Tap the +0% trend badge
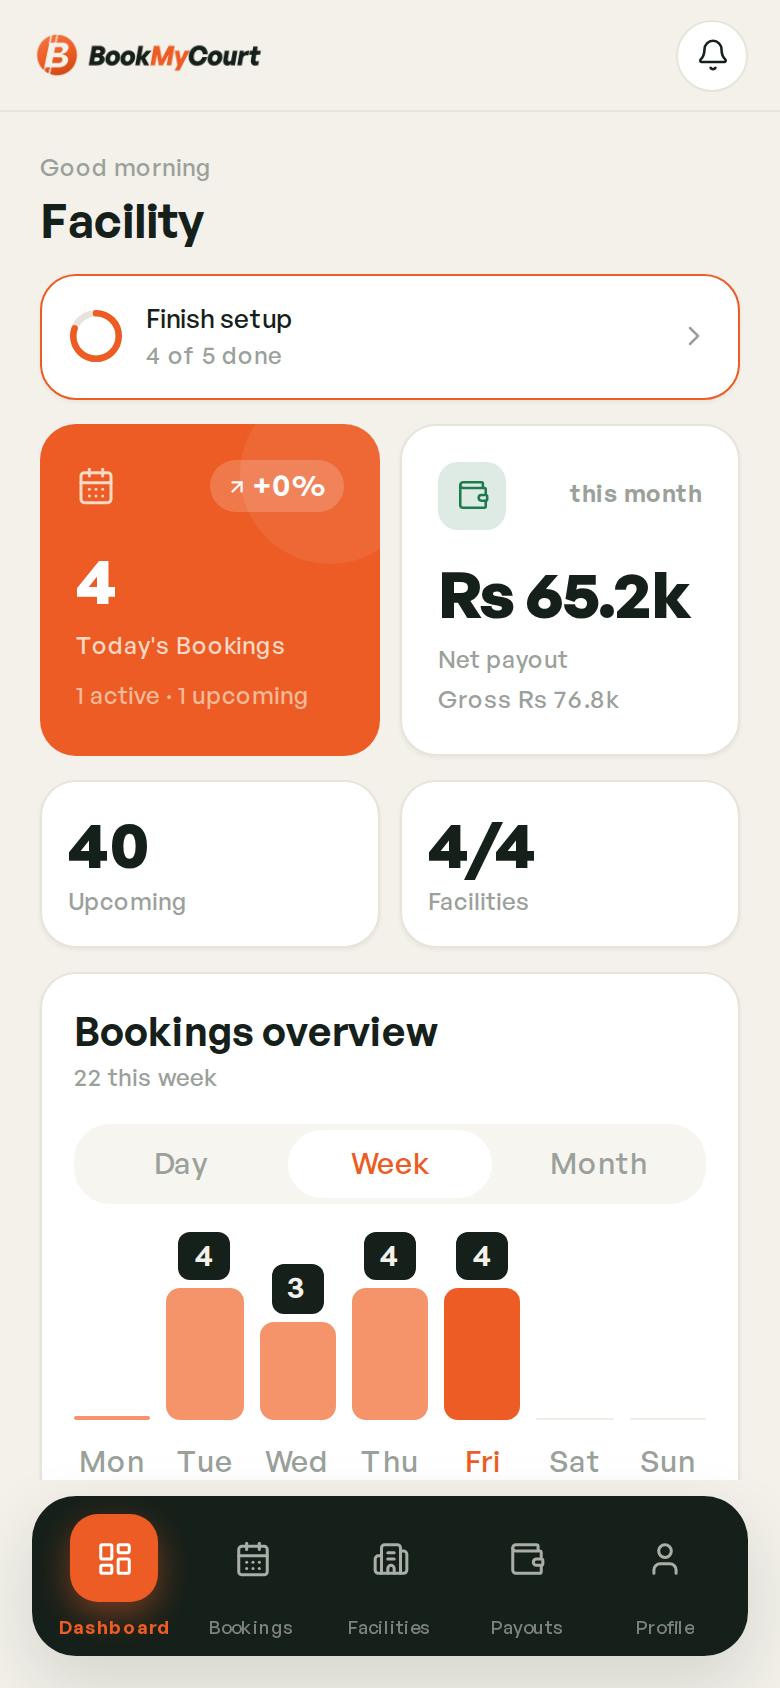 coord(277,486)
